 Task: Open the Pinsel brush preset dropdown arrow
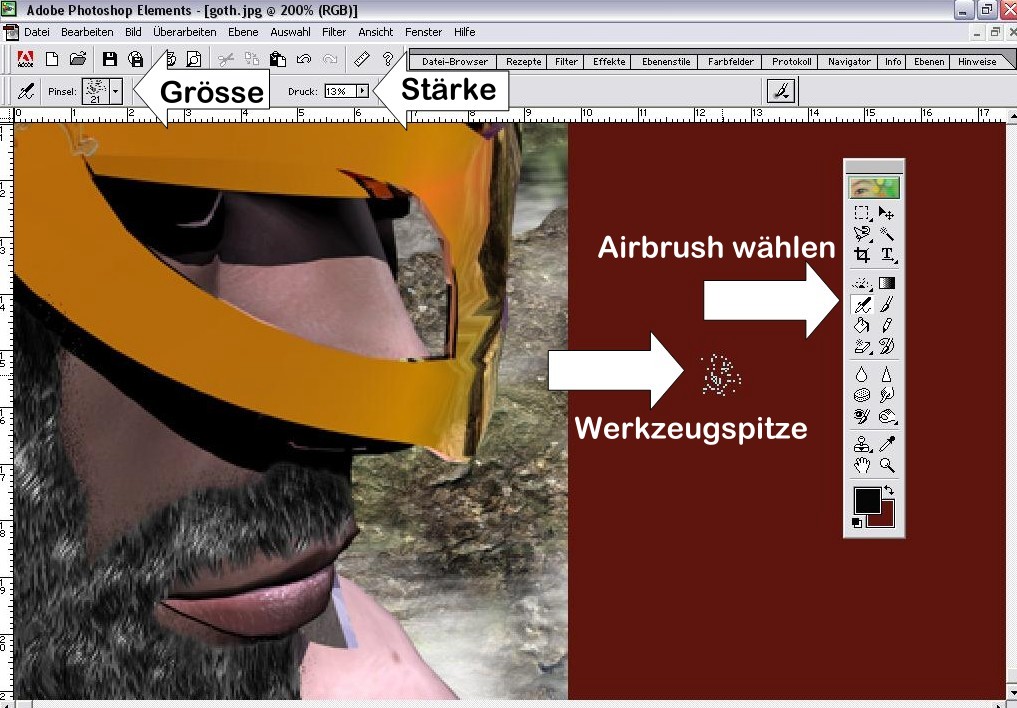click(x=115, y=91)
